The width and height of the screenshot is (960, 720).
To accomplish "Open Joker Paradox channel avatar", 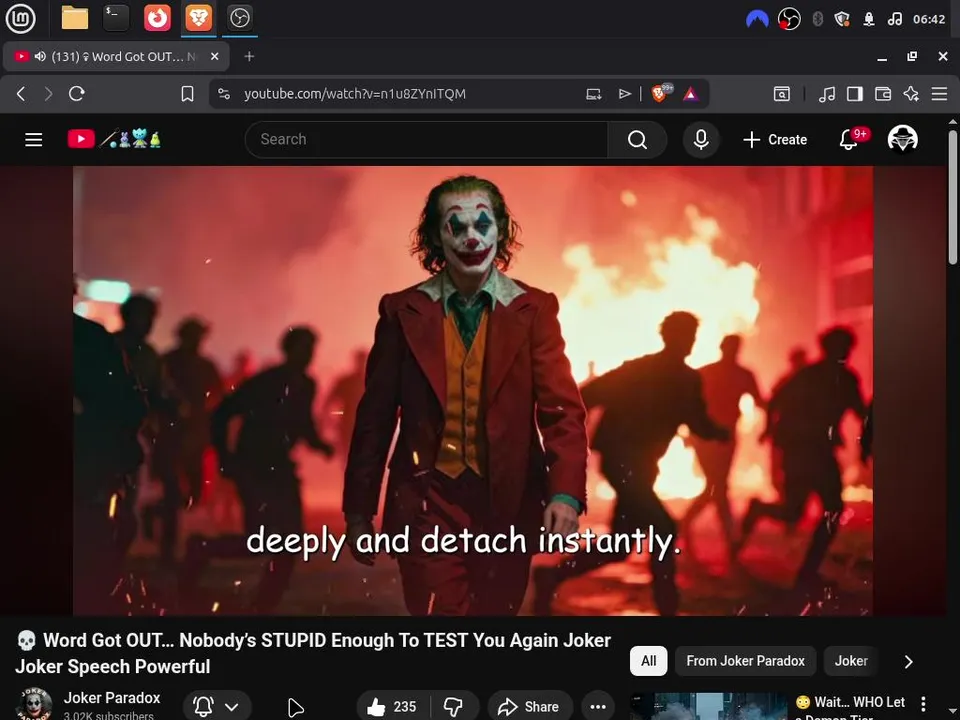I will (x=34, y=704).
